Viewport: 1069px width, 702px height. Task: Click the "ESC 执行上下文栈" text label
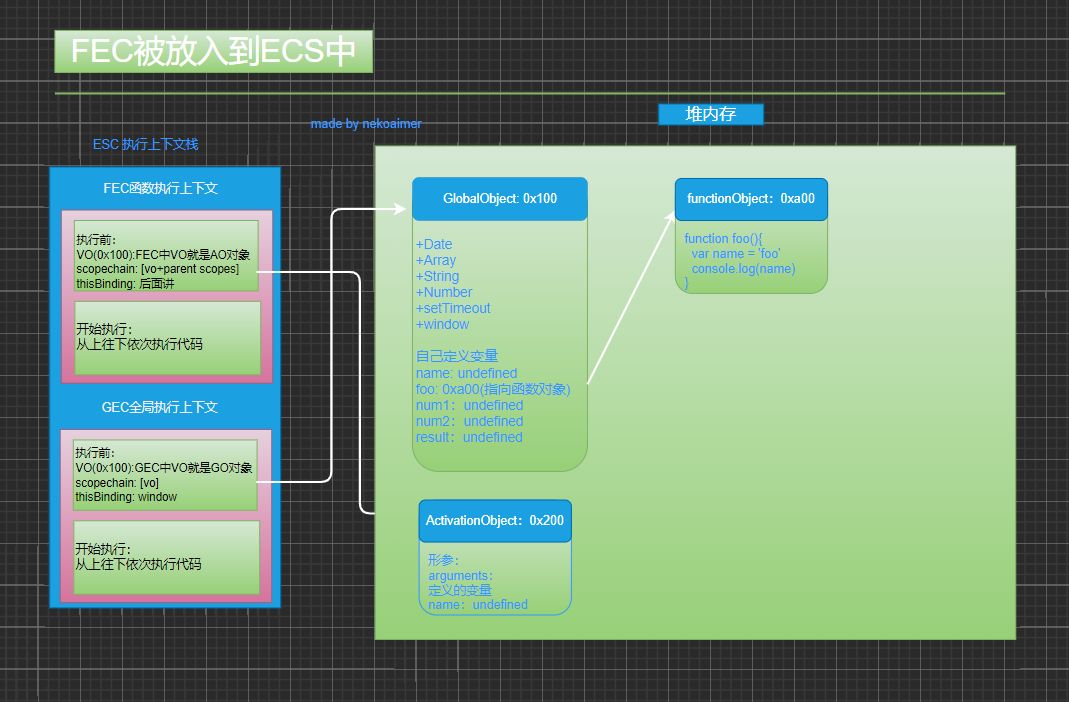(145, 144)
